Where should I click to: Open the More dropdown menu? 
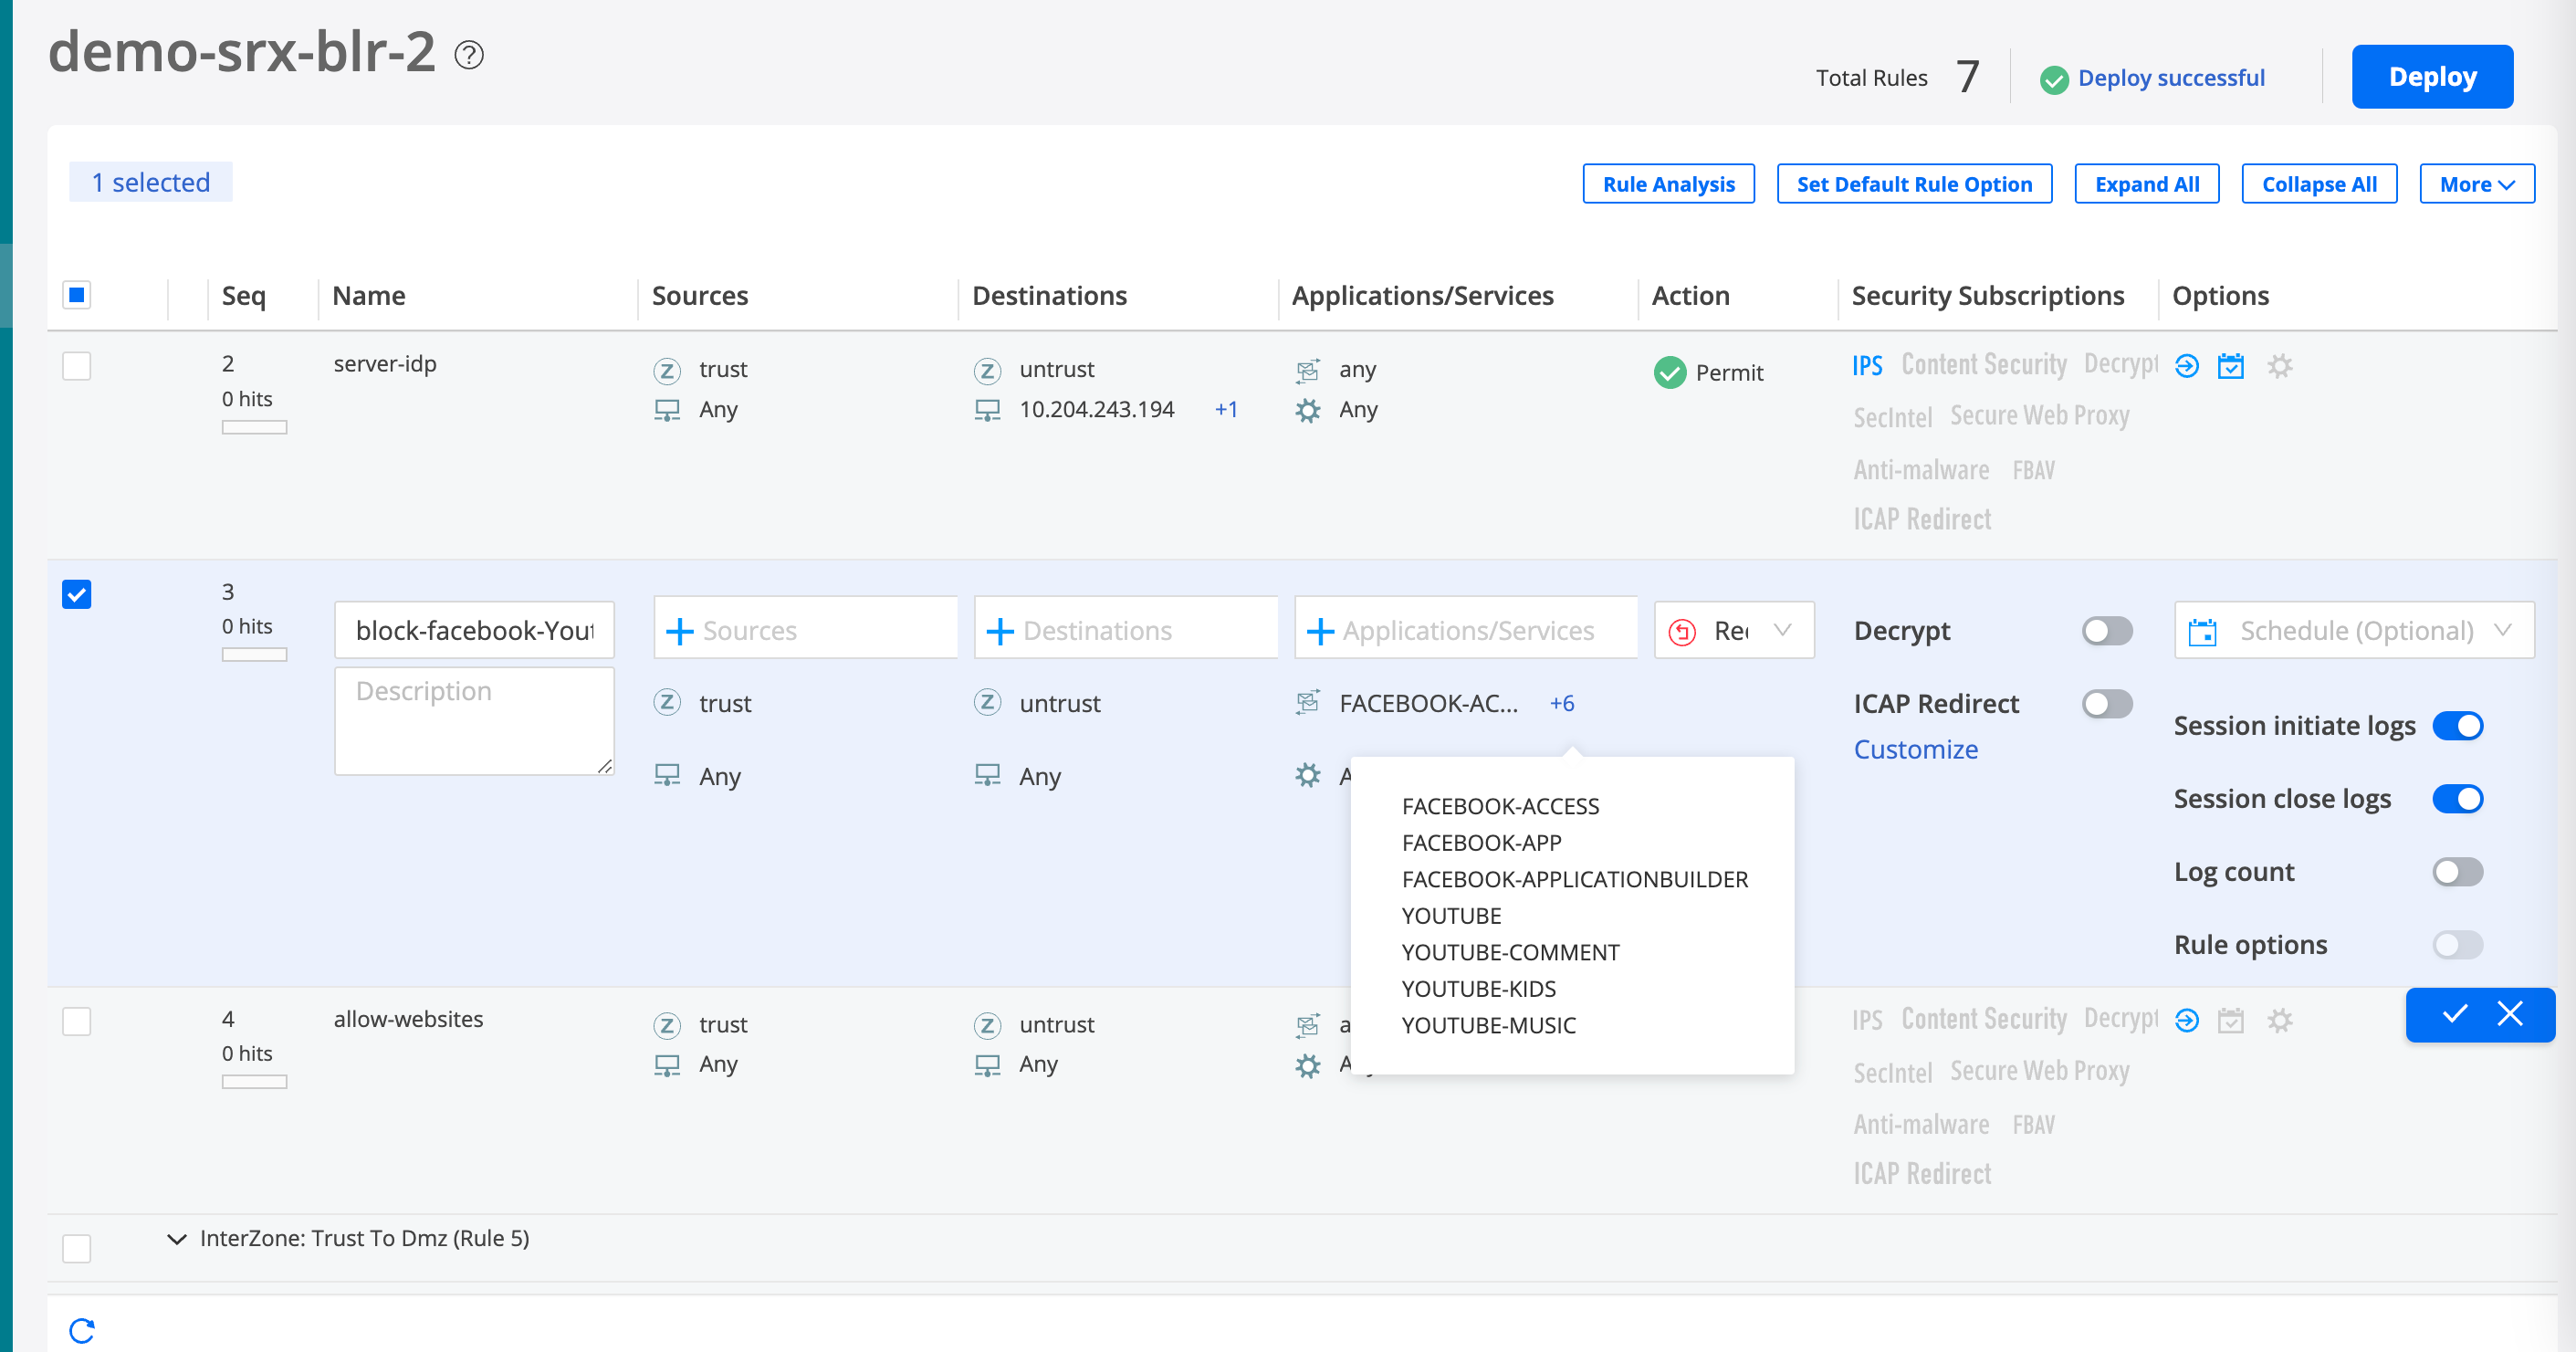pos(2476,184)
